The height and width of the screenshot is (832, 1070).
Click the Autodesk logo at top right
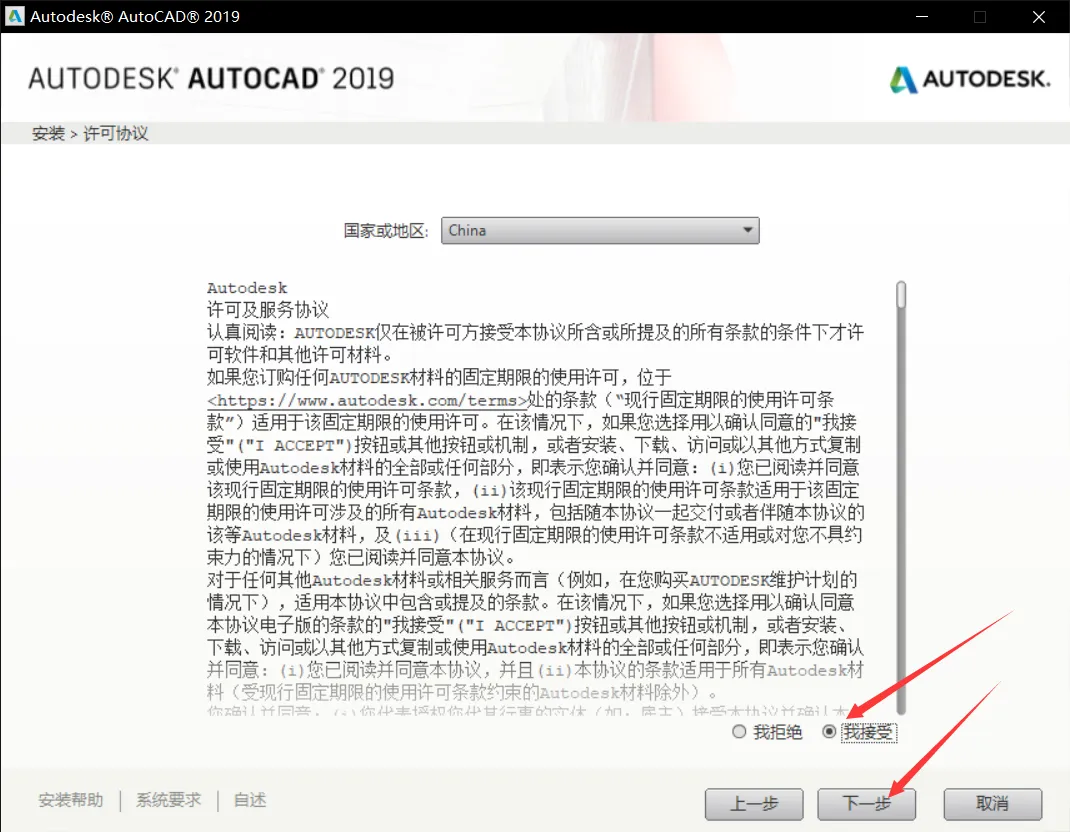(x=970, y=79)
